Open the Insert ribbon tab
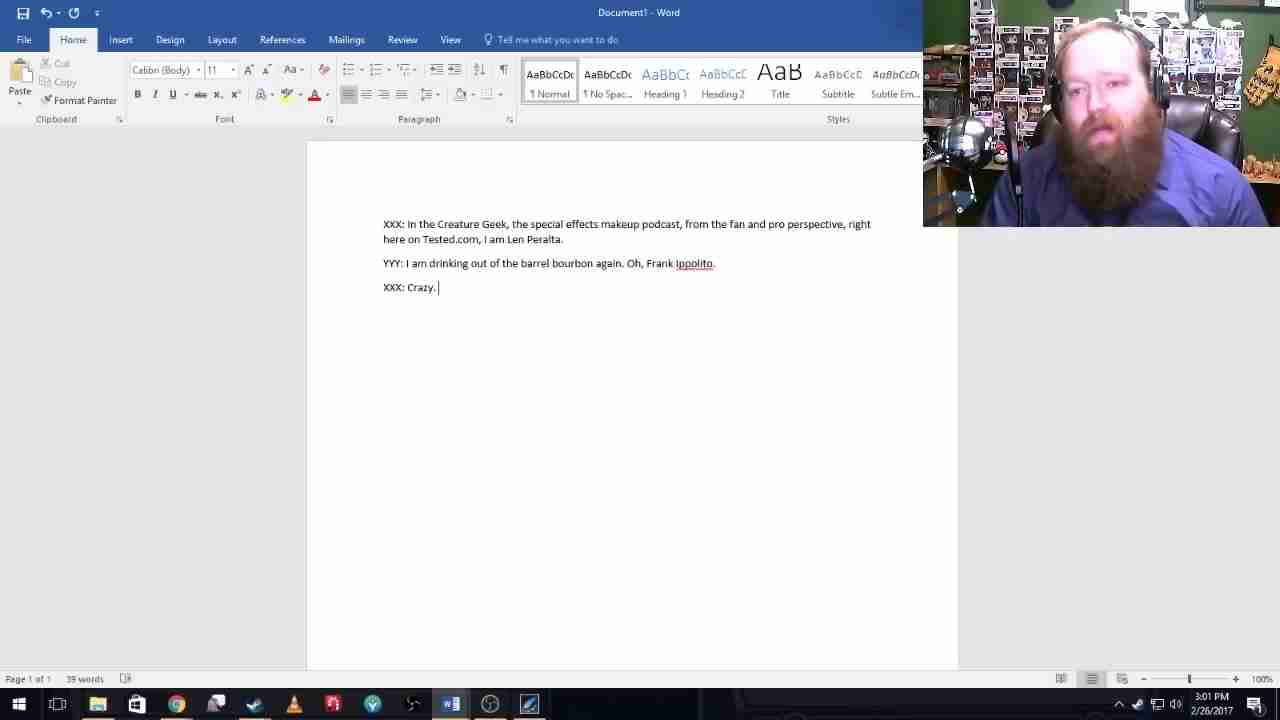1280x720 pixels. tap(121, 40)
